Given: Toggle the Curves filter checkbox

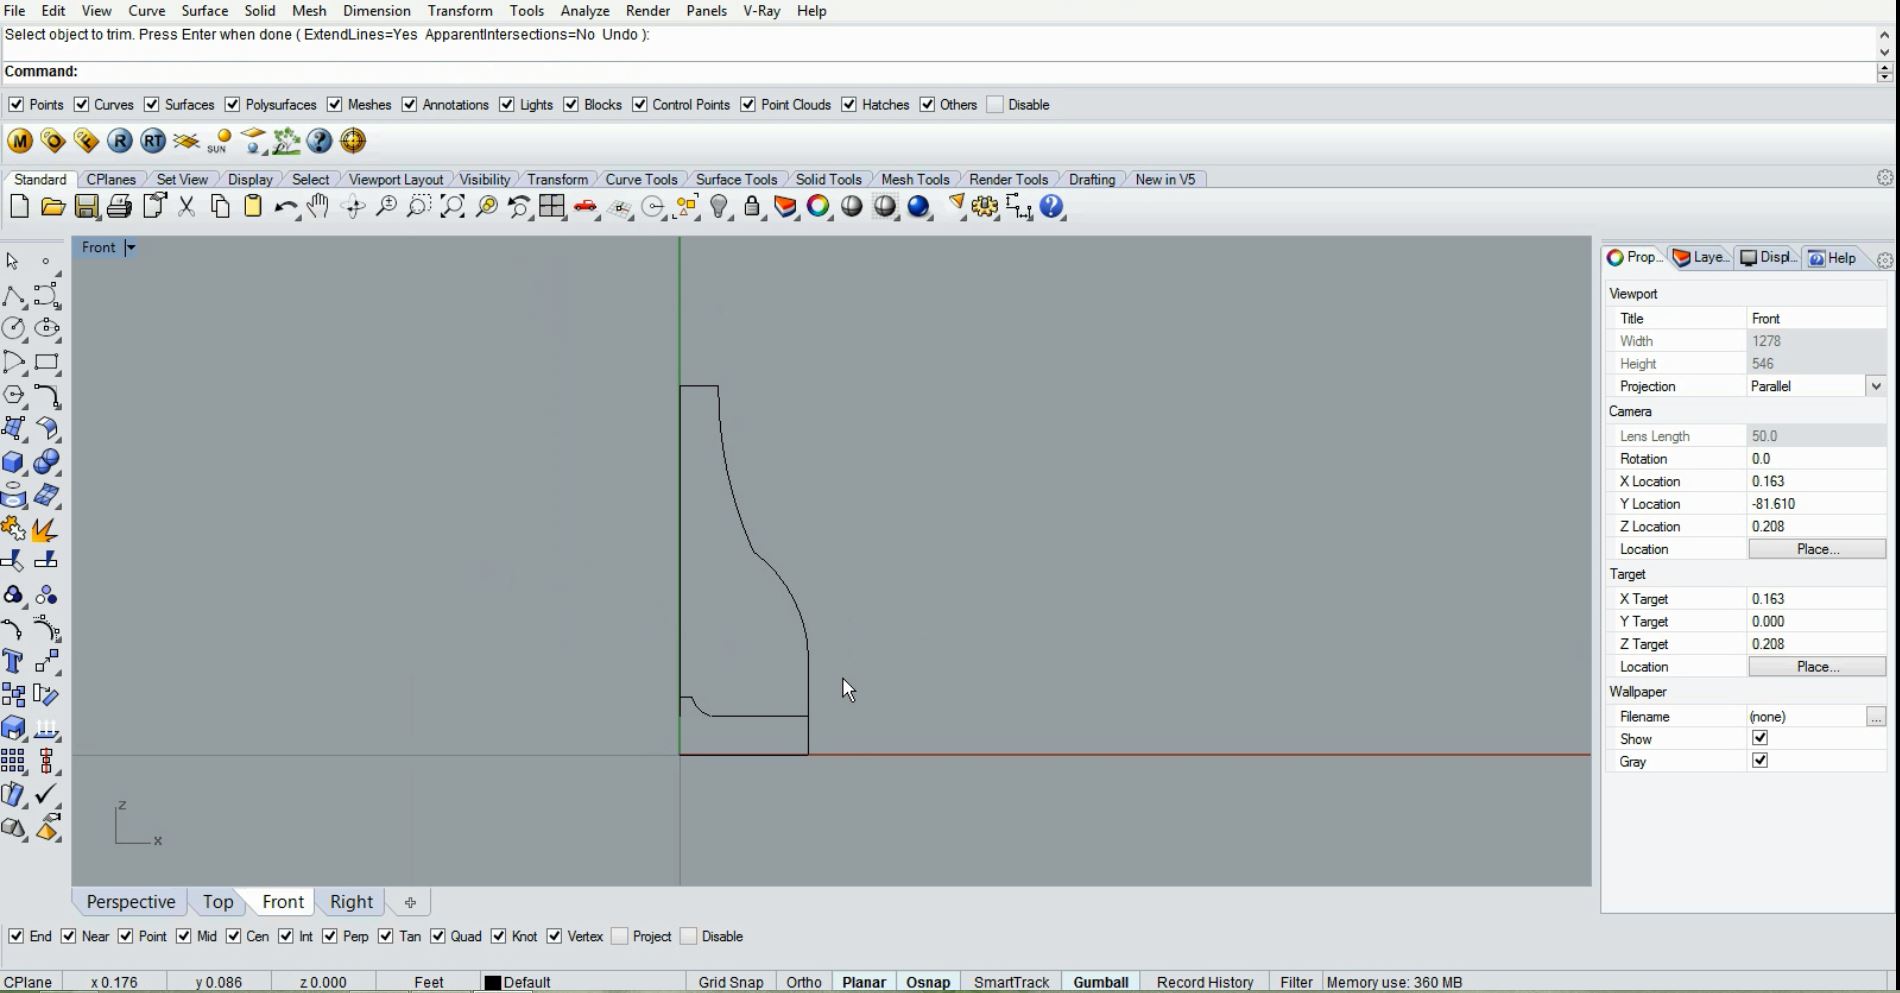Looking at the screenshot, I should [82, 105].
